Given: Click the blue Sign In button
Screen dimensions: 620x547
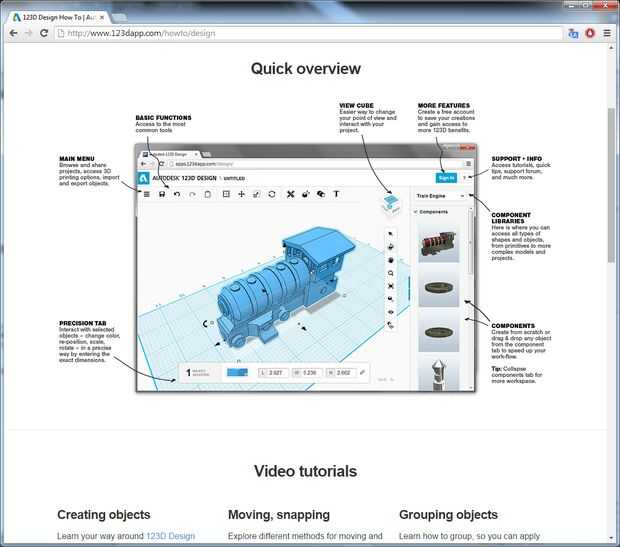Looking at the screenshot, I should [446, 178].
